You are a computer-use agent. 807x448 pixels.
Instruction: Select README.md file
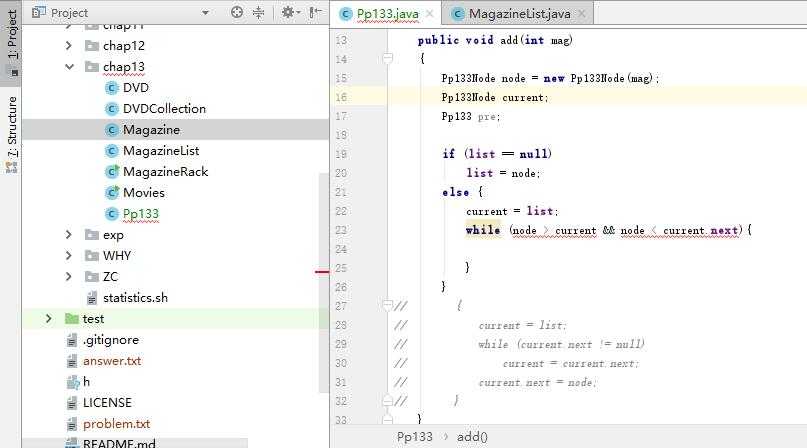coord(119,443)
